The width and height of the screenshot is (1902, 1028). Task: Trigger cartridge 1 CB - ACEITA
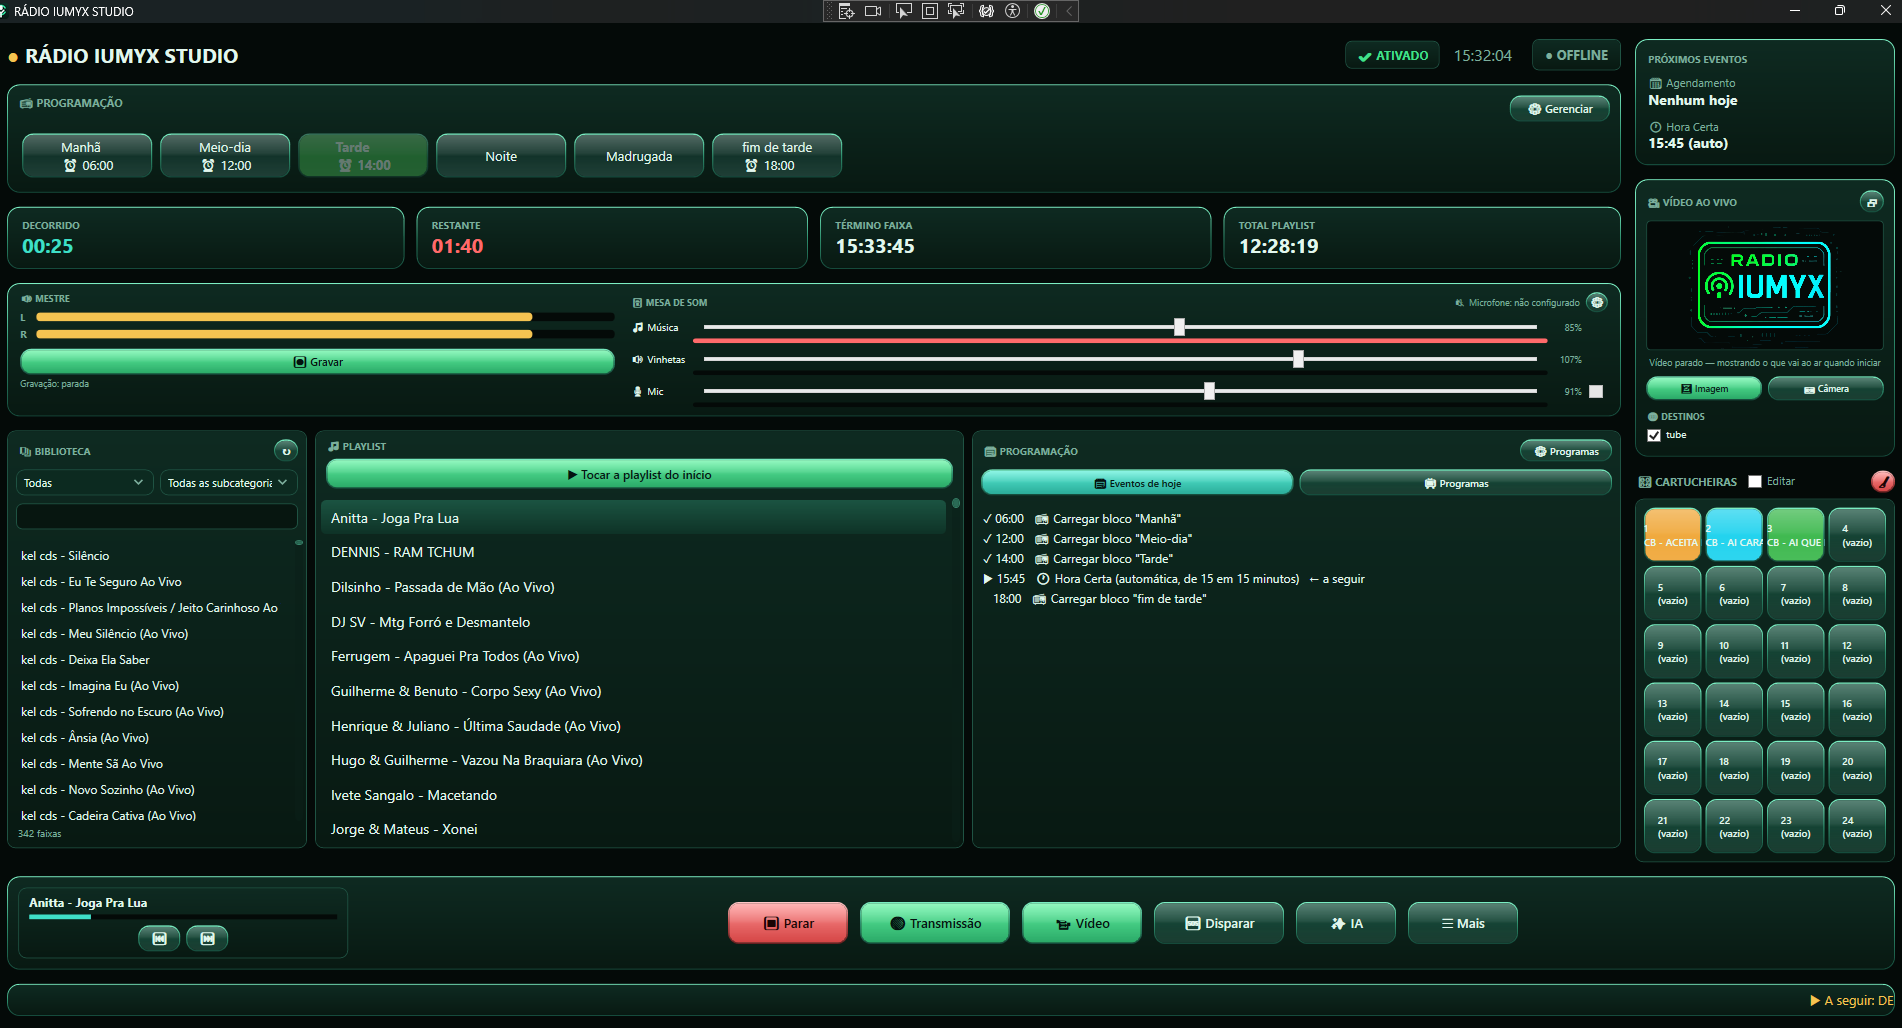pos(1672,535)
